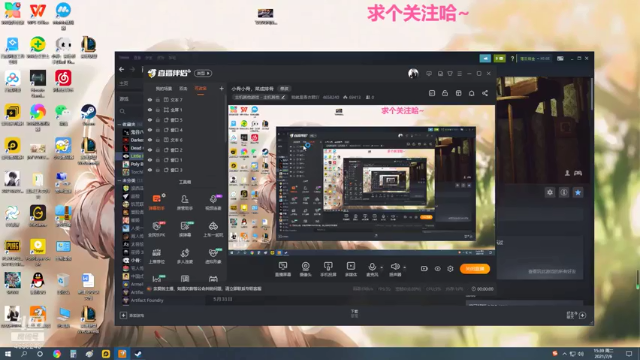Click the lock icon above the preview

[x=445, y=93]
